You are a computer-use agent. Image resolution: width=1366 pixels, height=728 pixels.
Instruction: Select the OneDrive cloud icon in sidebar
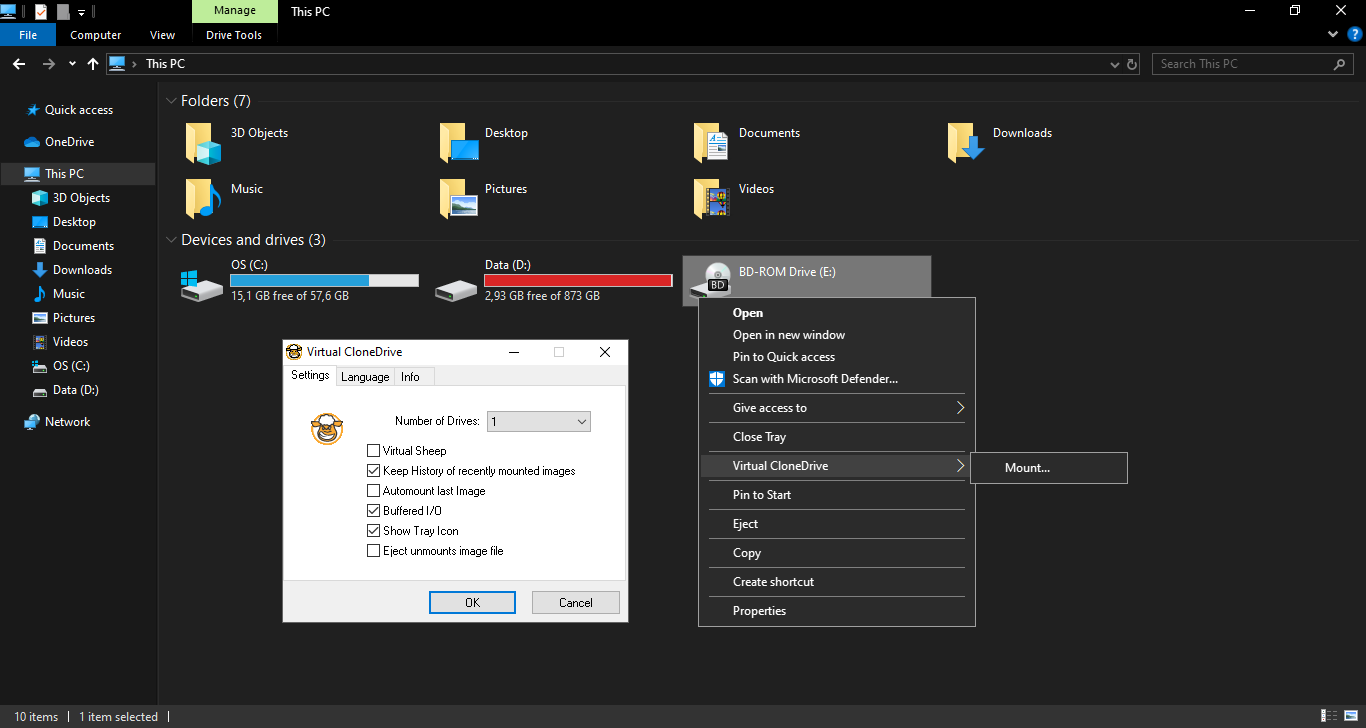click(x=31, y=141)
